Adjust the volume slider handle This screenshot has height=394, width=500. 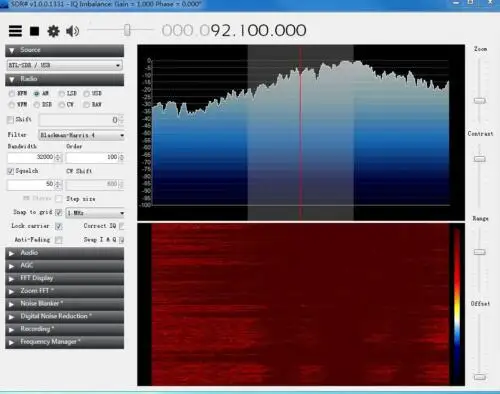coord(127,30)
